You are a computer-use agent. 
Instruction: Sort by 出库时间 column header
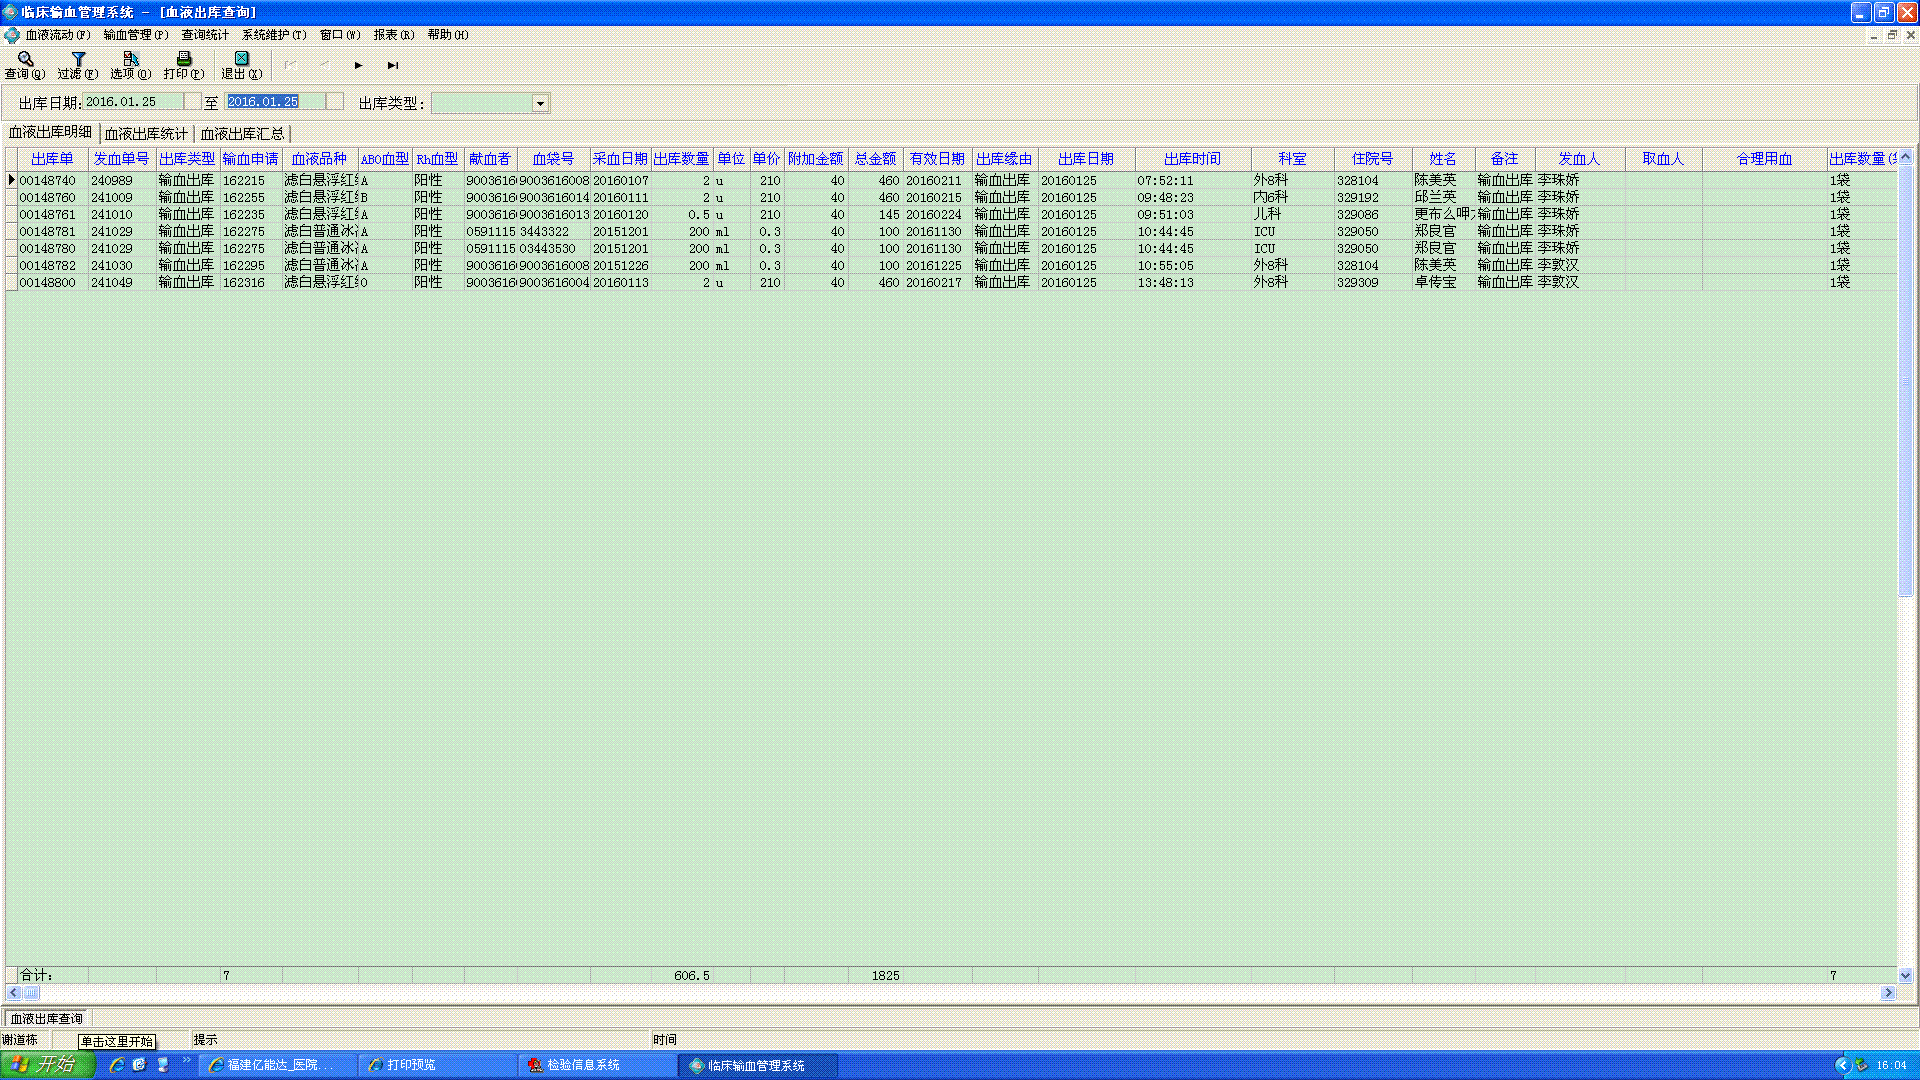(1192, 159)
